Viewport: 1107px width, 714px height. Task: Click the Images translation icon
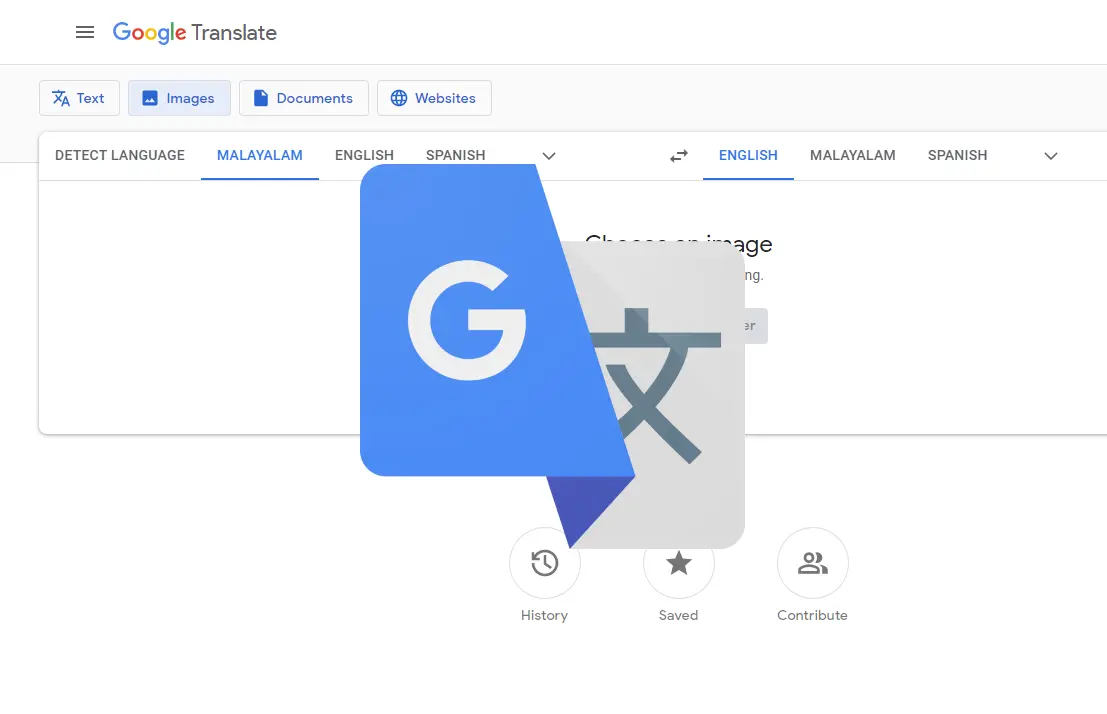(x=152, y=97)
